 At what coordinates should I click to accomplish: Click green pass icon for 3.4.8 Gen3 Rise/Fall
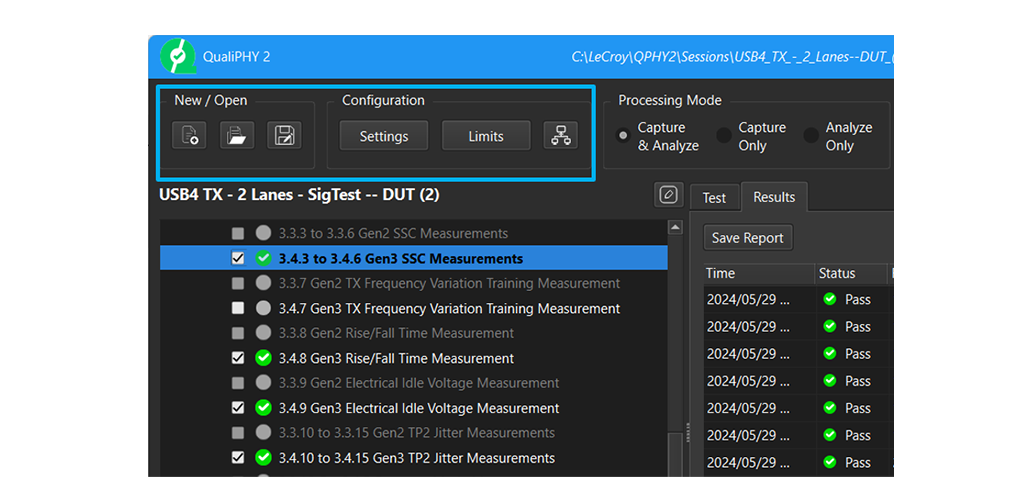pos(264,358)
